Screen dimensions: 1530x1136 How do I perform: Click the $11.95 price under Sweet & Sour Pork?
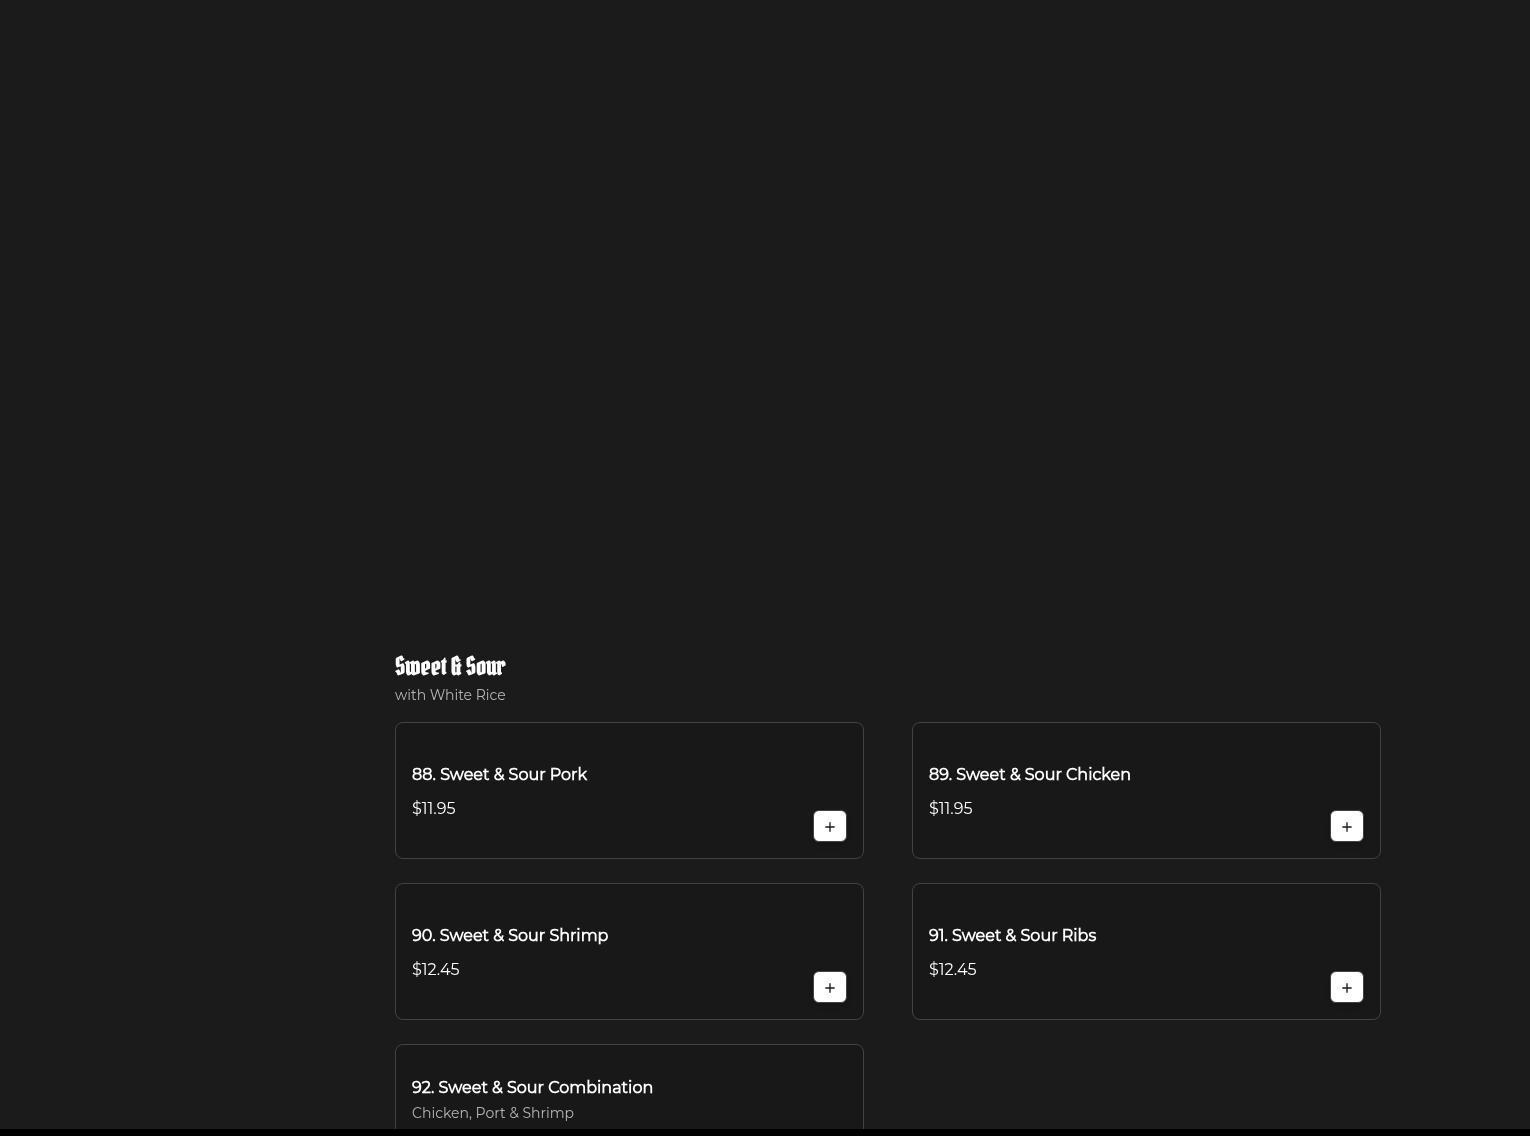click(x=433, y=808)
